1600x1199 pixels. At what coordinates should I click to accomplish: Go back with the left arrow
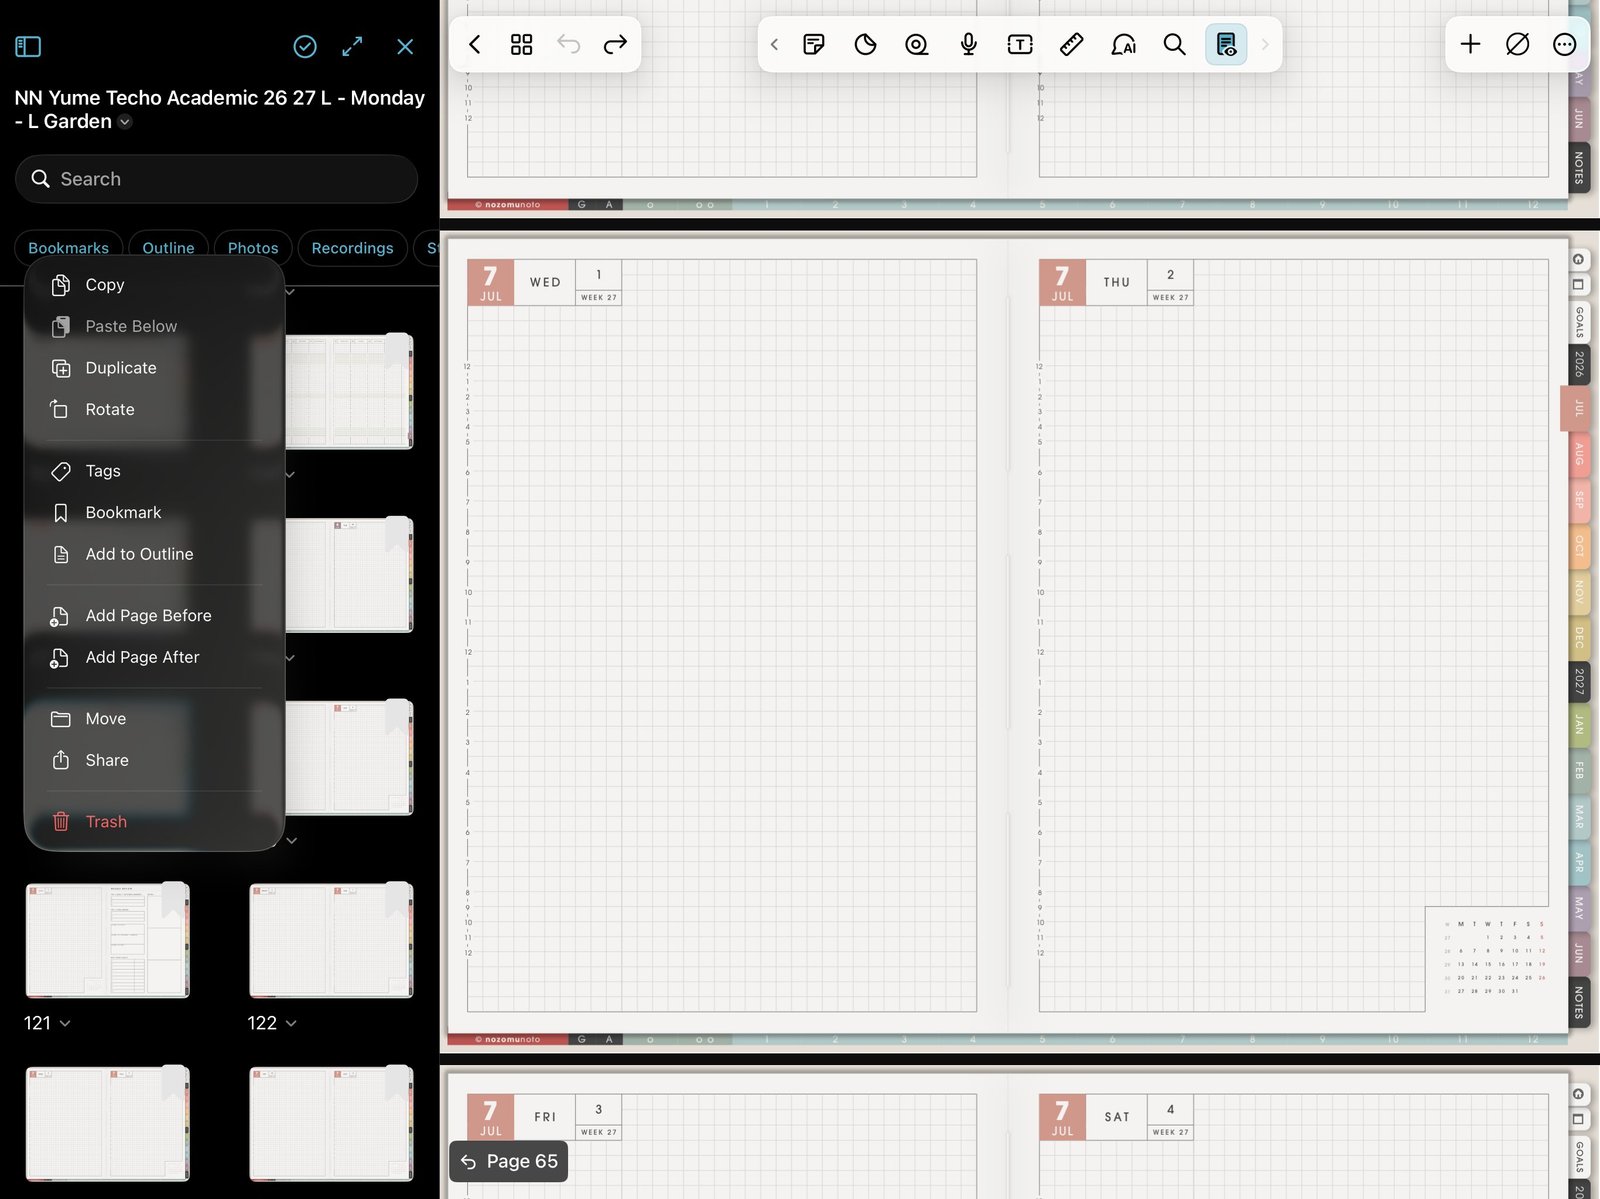475,44
